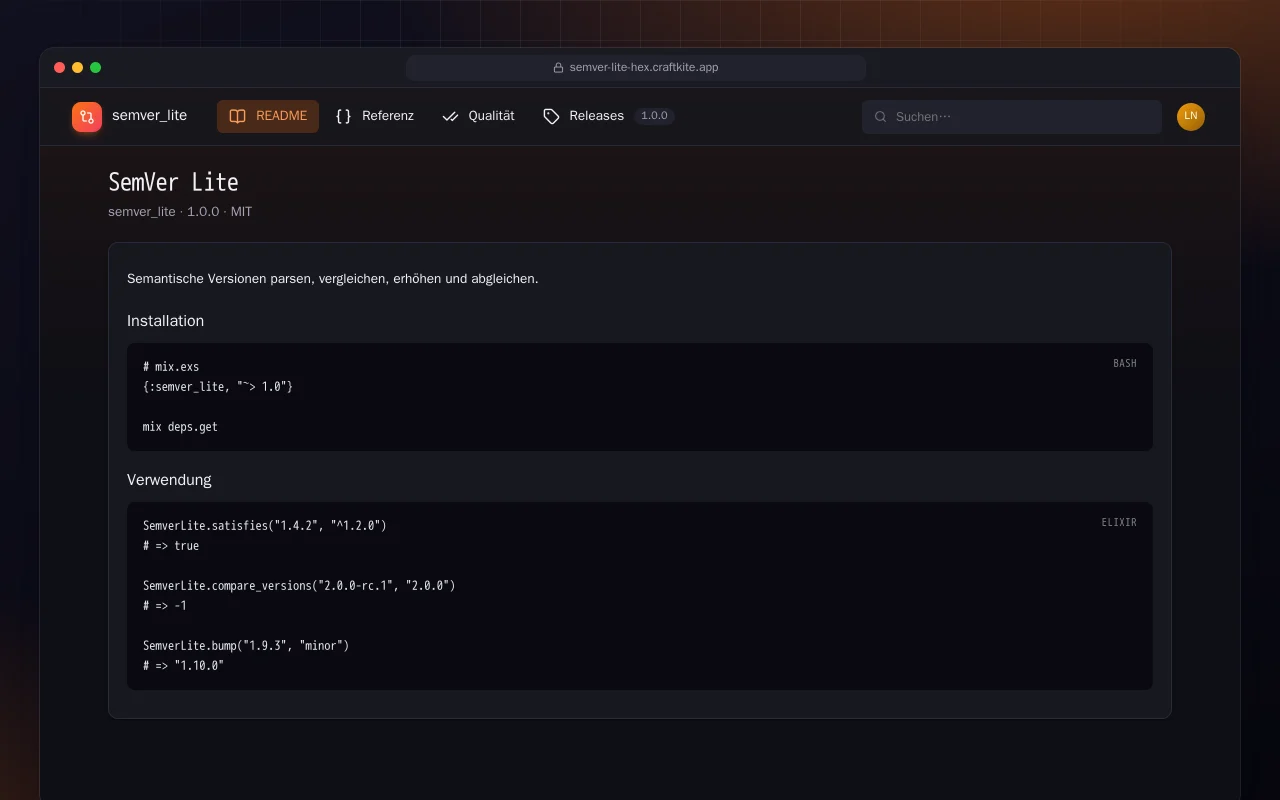Viewport: 1280px width, 800px height.
Task: Click the Verwendung section heading
Action: click(169, 480)
